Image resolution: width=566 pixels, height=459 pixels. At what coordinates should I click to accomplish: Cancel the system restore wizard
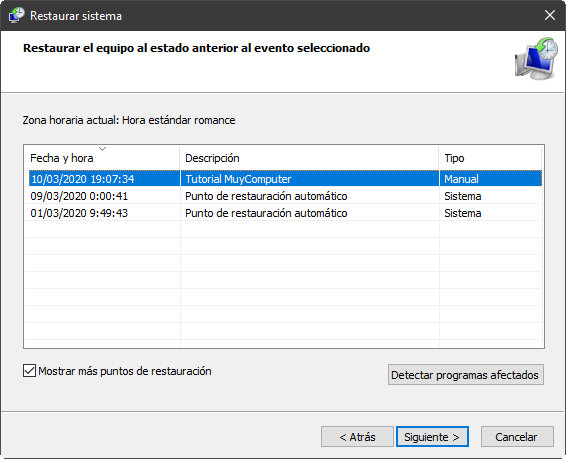point(517,437)
